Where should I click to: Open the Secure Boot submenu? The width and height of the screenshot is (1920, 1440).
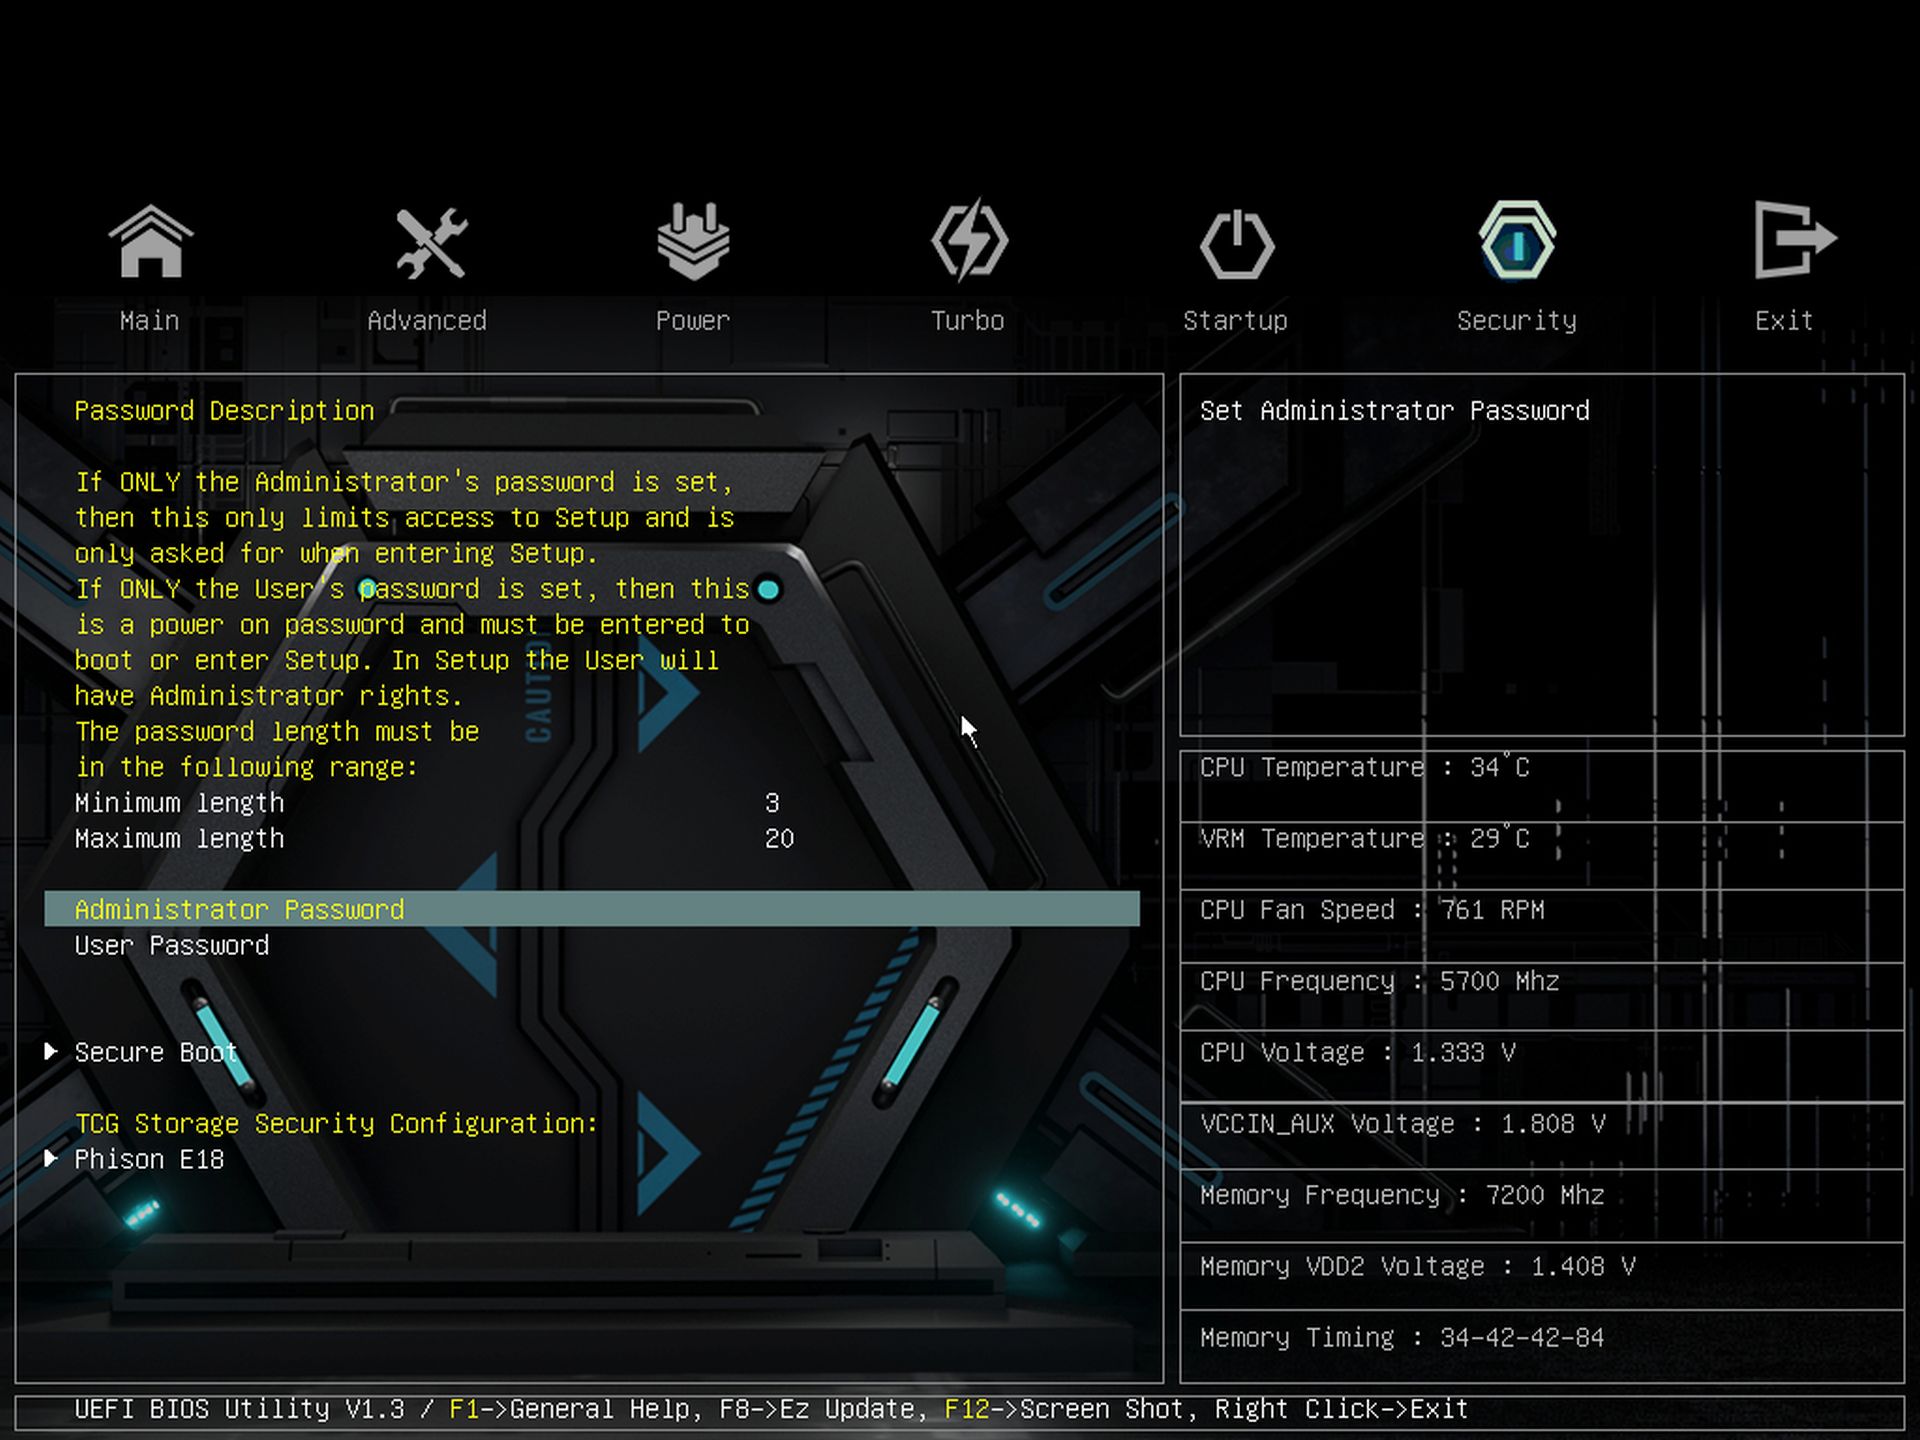point(155,1053)
